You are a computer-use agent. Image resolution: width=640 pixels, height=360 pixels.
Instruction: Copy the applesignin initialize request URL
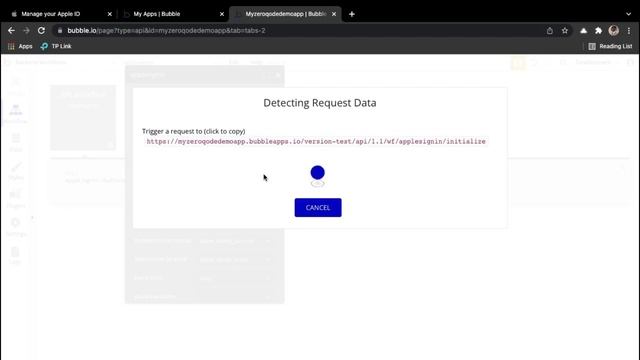click(316, 141)
